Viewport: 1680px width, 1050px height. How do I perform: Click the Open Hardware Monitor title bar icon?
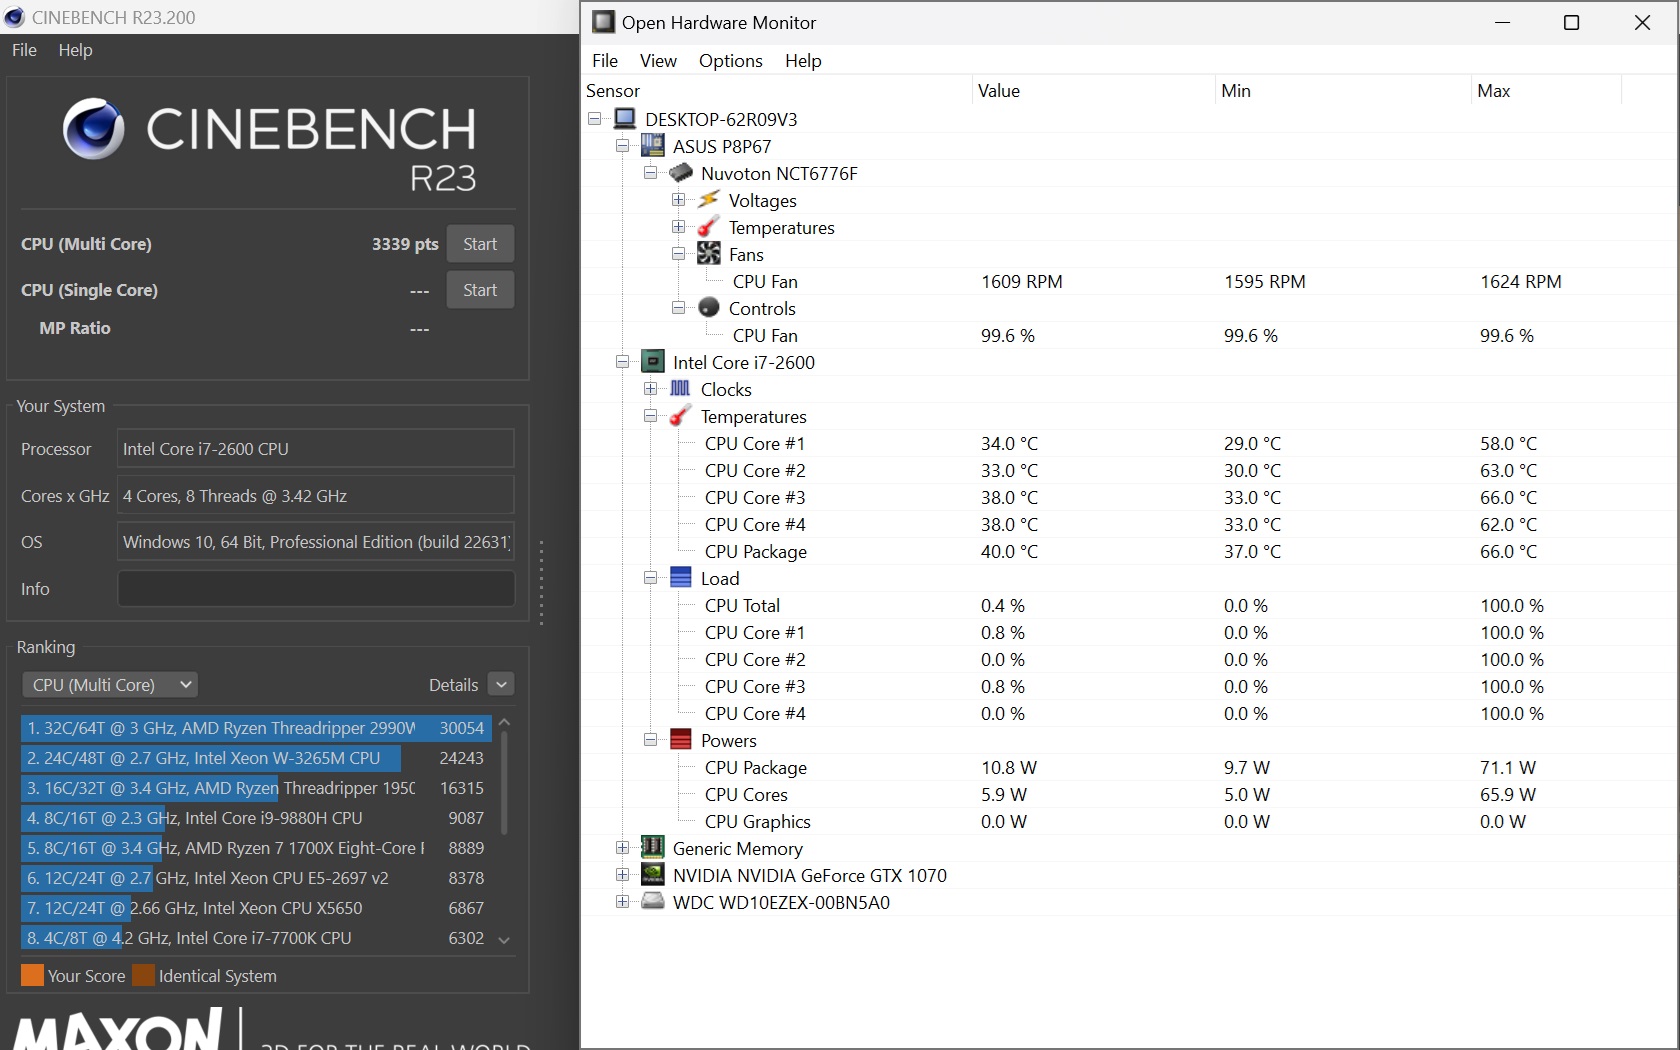pos(603,22)
